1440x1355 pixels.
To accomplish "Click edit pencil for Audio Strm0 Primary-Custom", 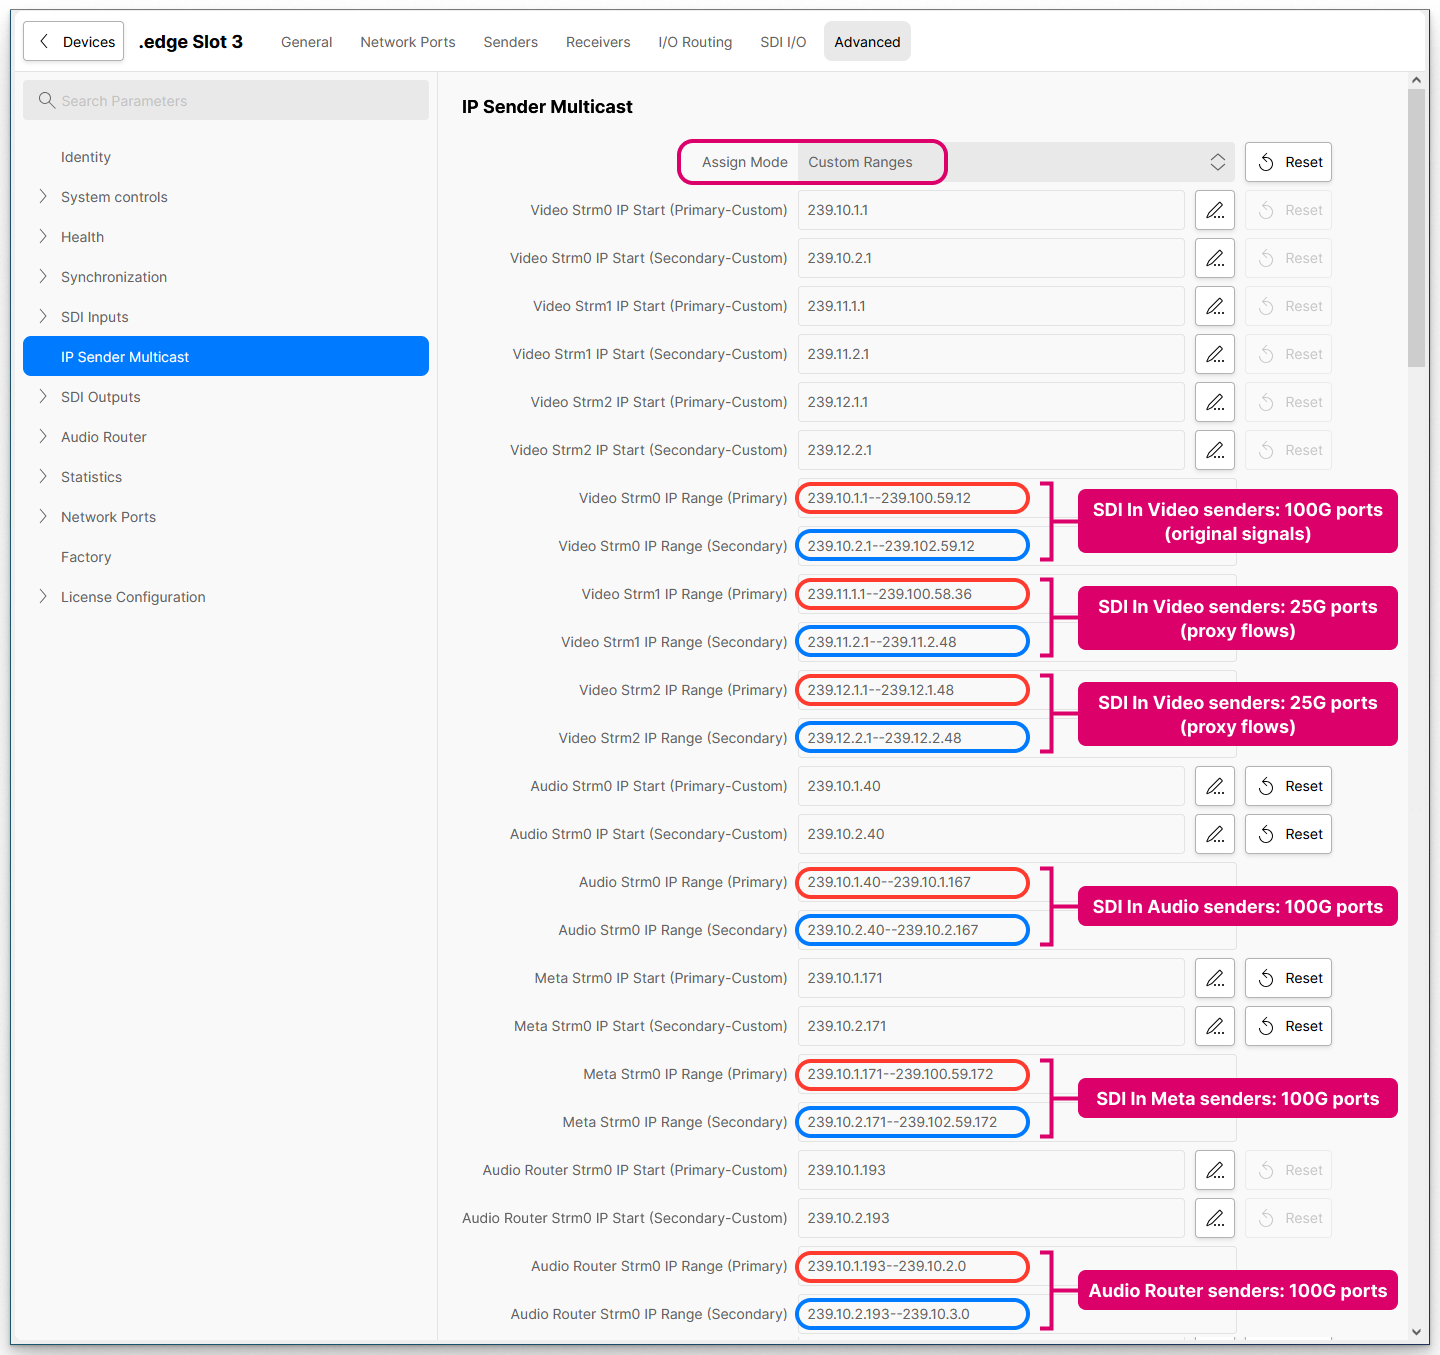I will (1214, 786).
